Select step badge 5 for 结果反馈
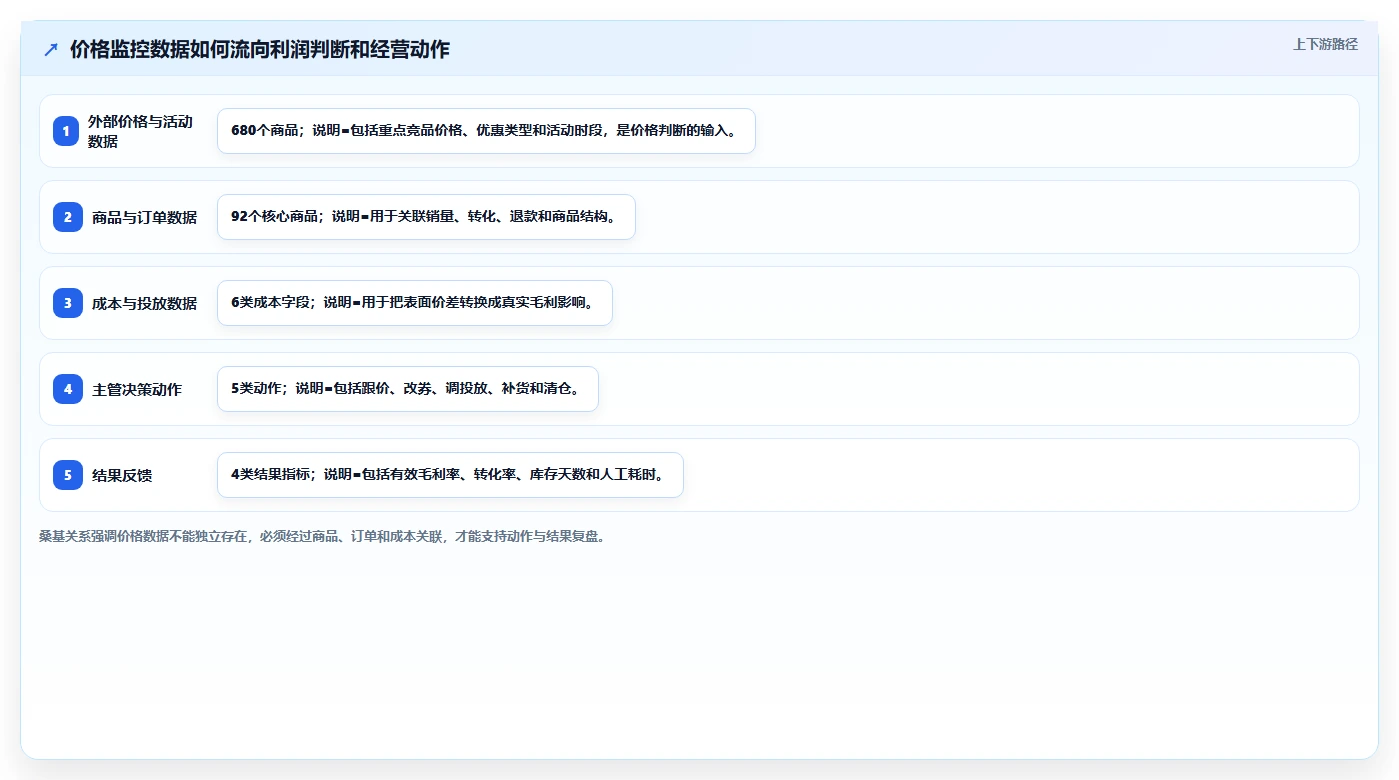Viewport: 1399px width, 780px height. pos(66,475)
